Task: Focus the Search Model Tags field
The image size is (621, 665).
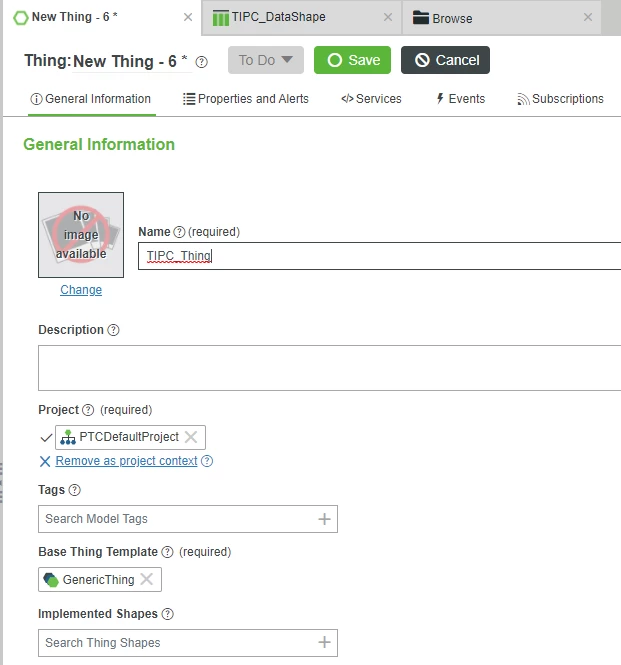Action: pyautogui.click(x=188, y=519)
